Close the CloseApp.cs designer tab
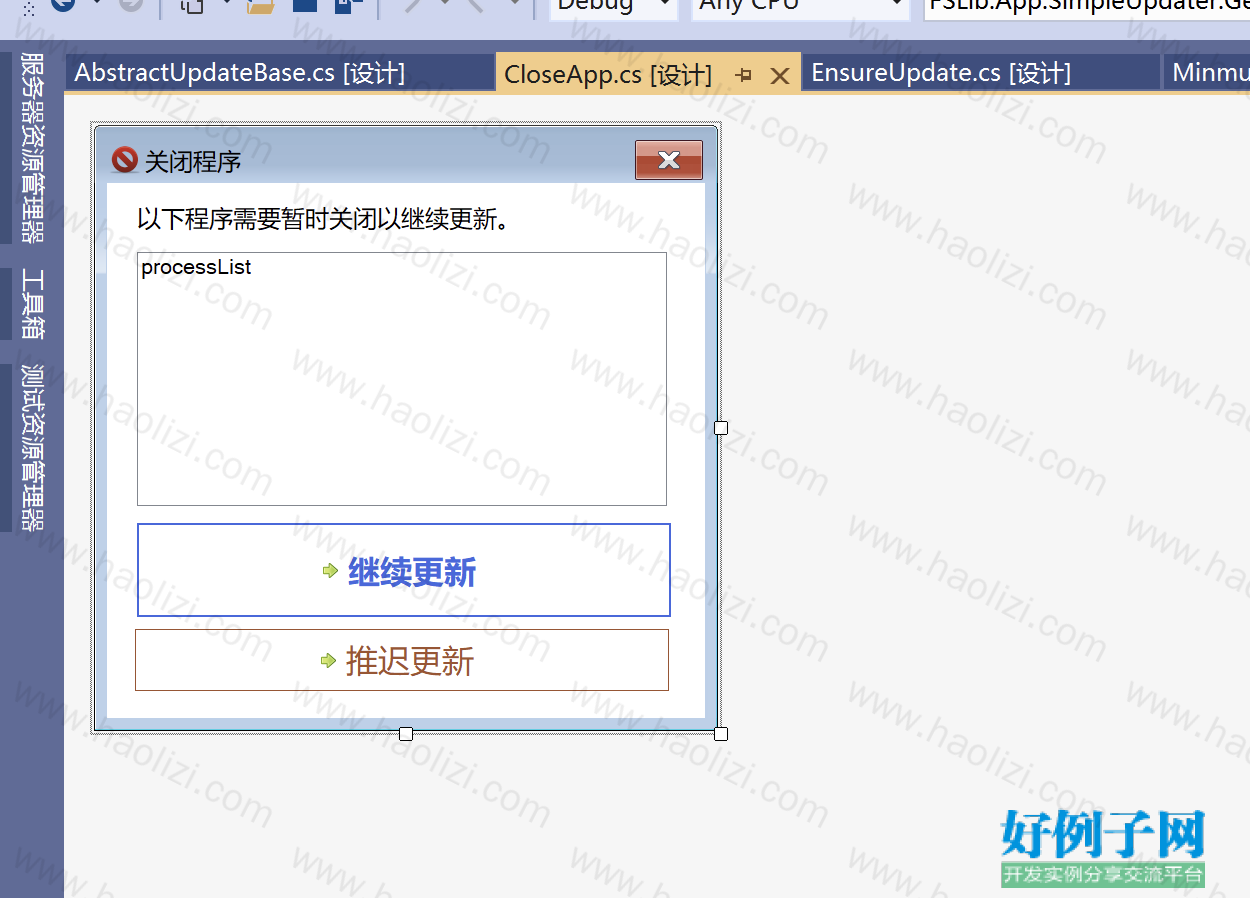 pyautogui.click(x=781, y=75)
